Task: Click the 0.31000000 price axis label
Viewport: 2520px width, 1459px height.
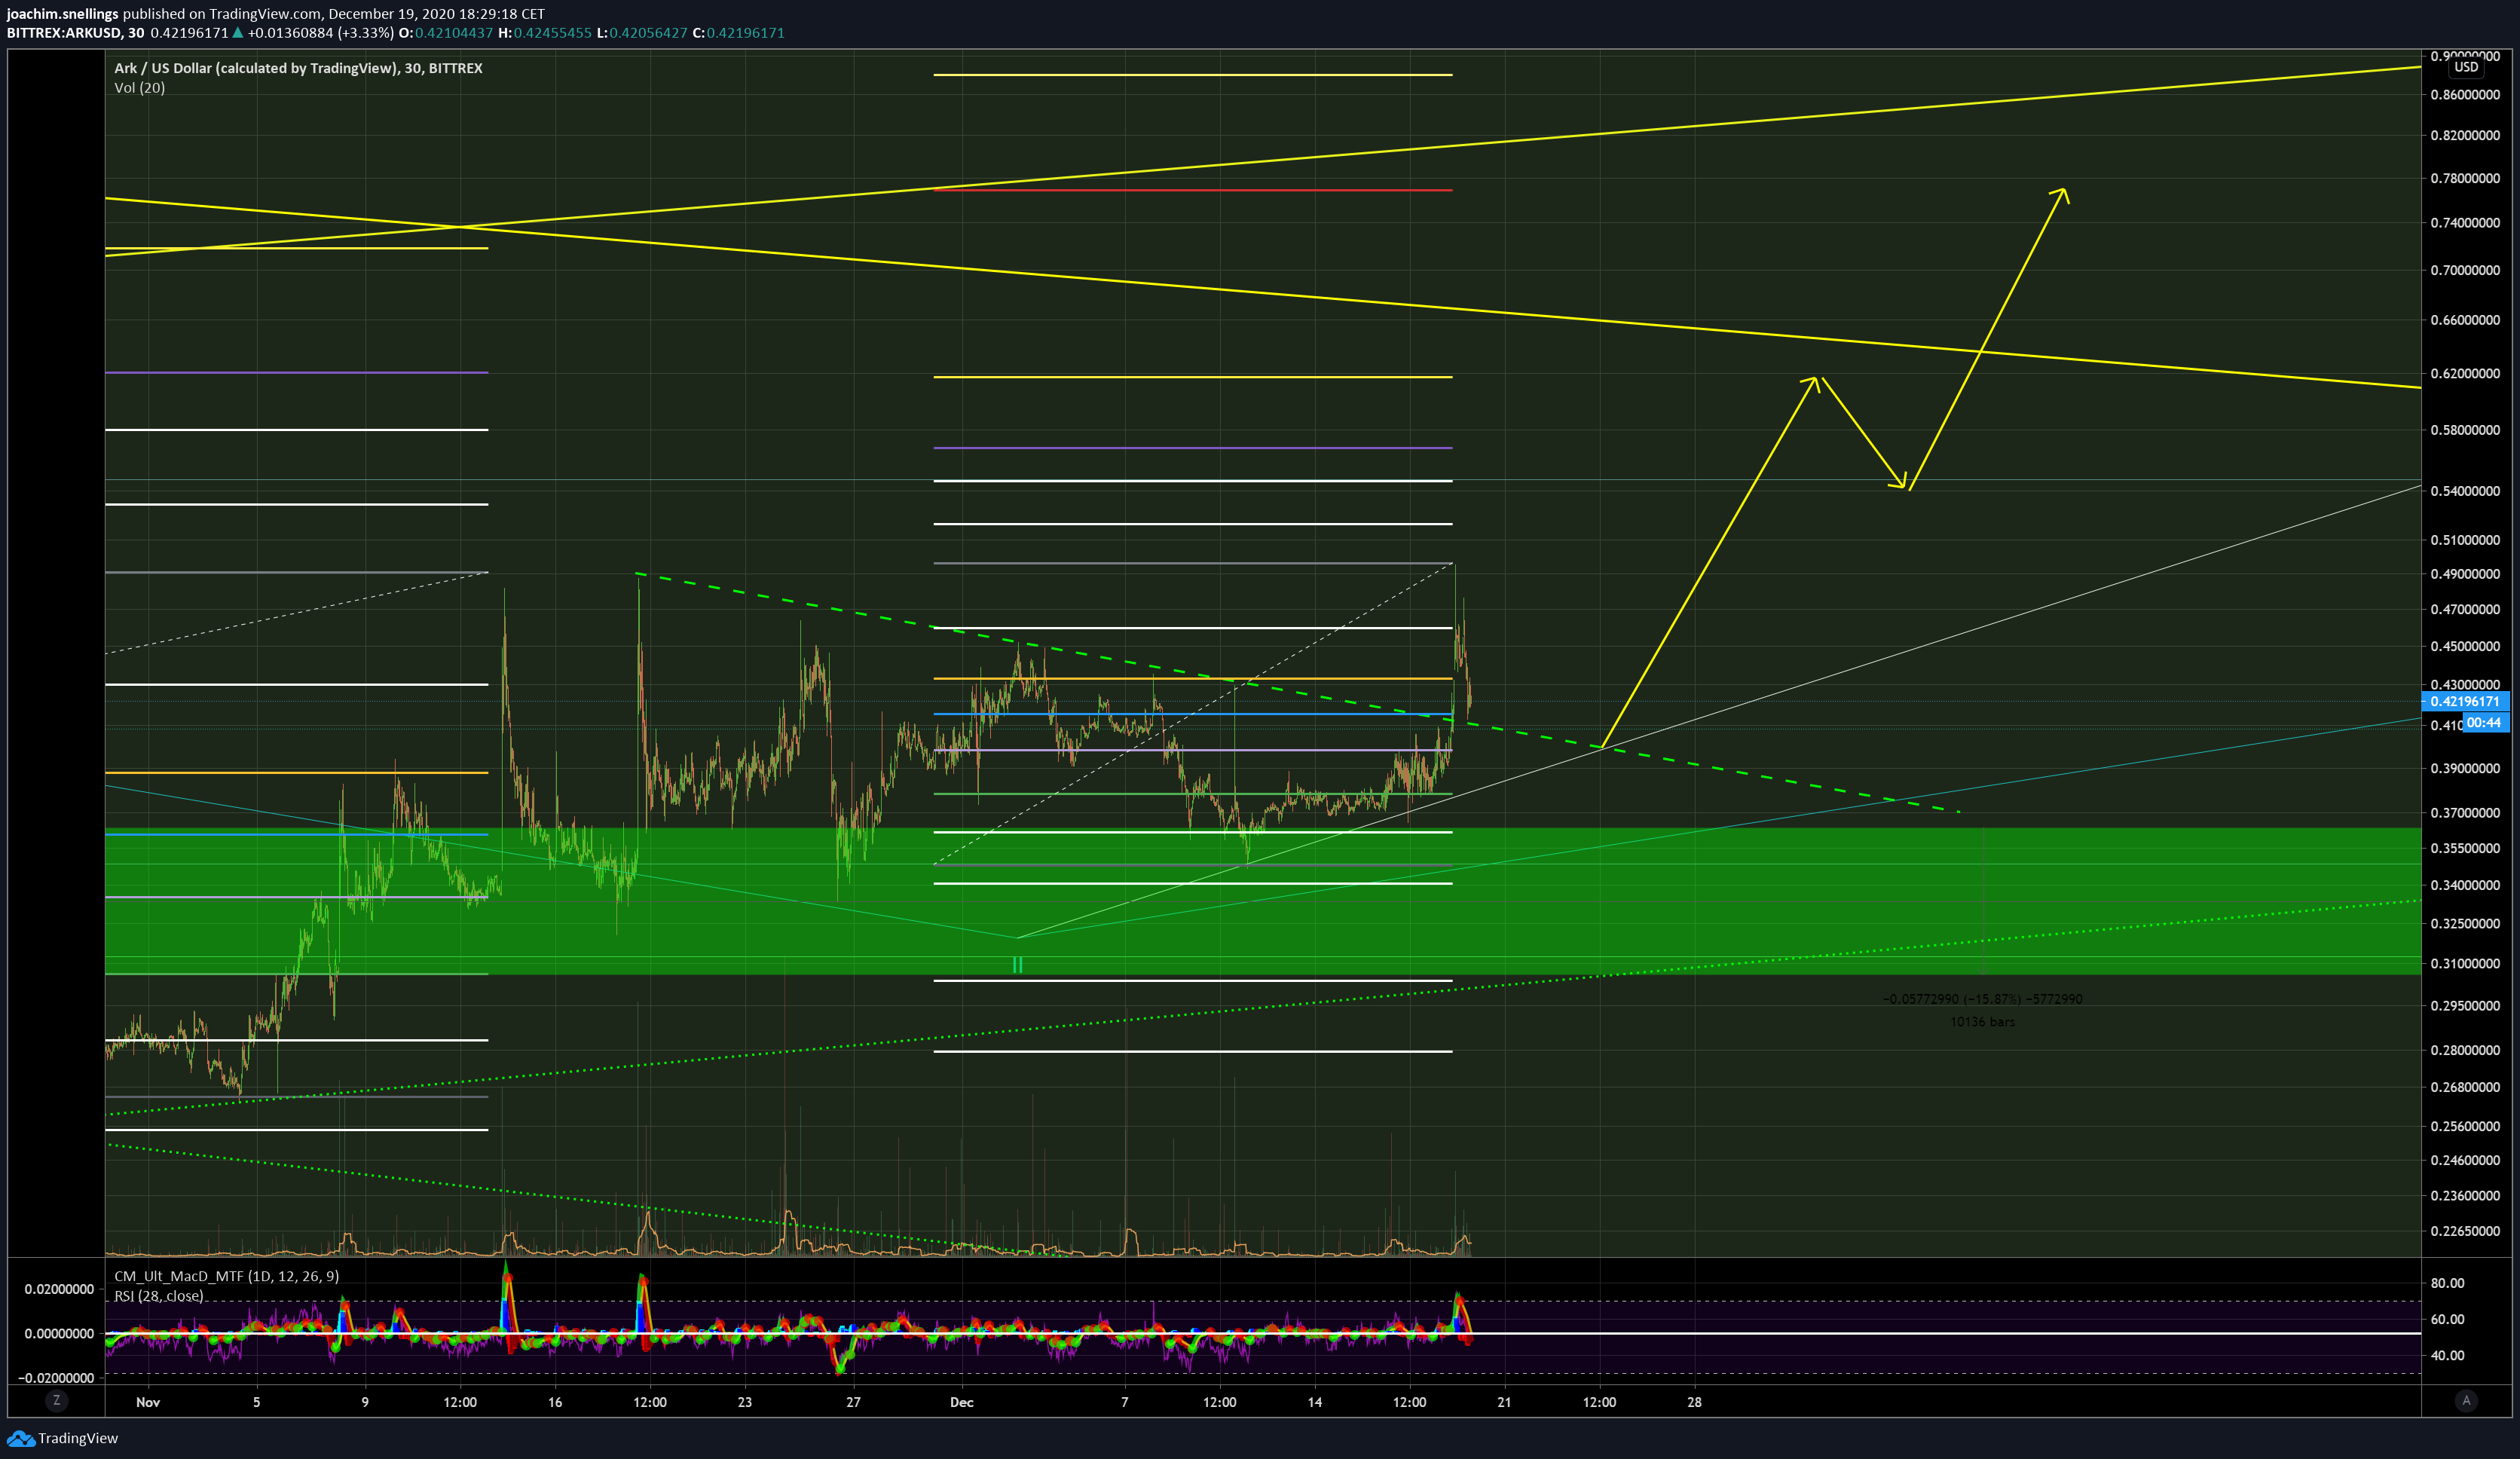Action: (2465, 964)
